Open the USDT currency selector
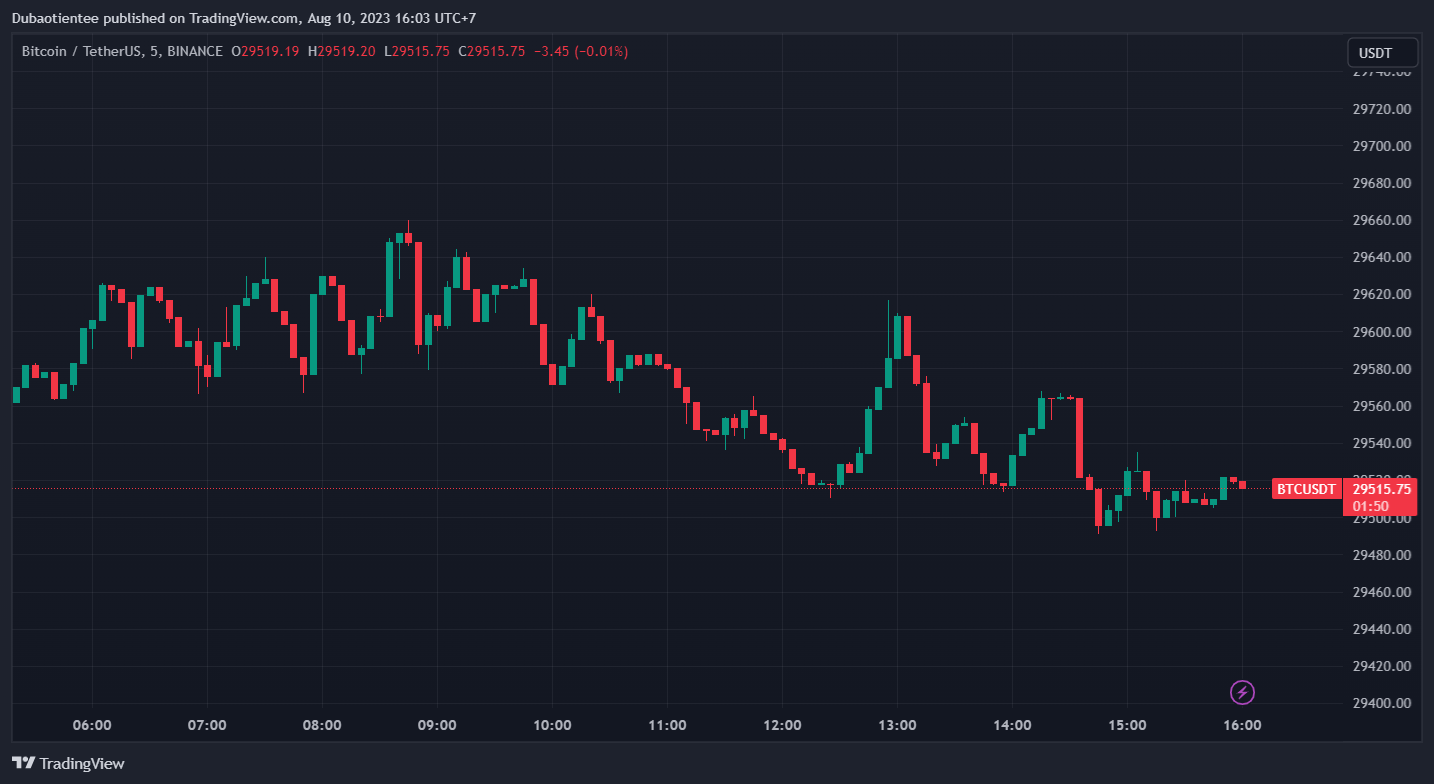This screenshot has height=784, width=1434. click(1382, 52)
